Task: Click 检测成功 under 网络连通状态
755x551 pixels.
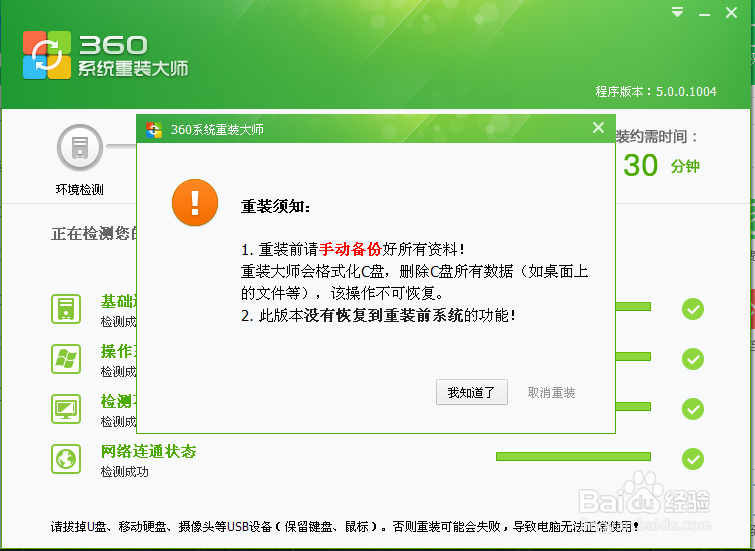Action: coord(124,472)
